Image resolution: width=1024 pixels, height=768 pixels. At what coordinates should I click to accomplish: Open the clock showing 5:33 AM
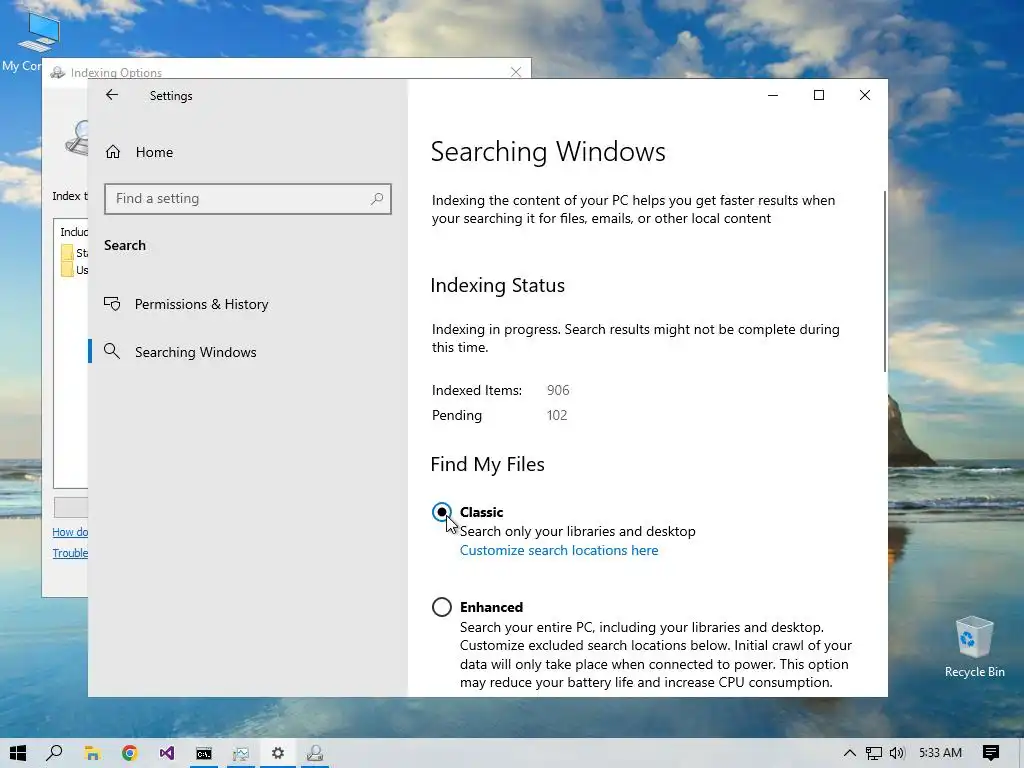pyautogui.click(x=940, y=753)
